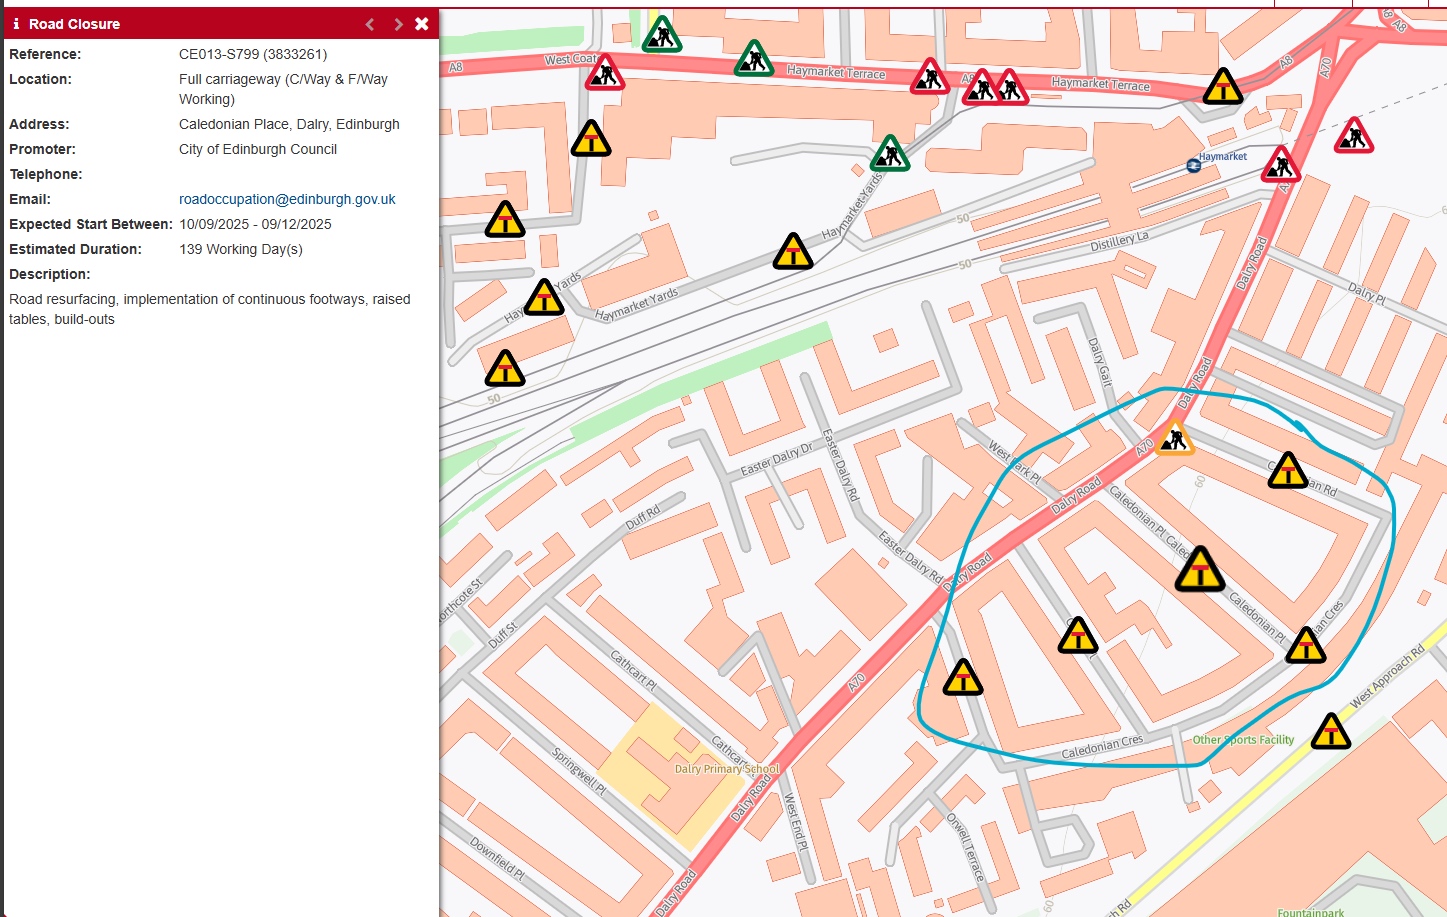Click the info icon in Road Closure header
The width and height of the screenshot is (1447, 917).
click(16, 24)
